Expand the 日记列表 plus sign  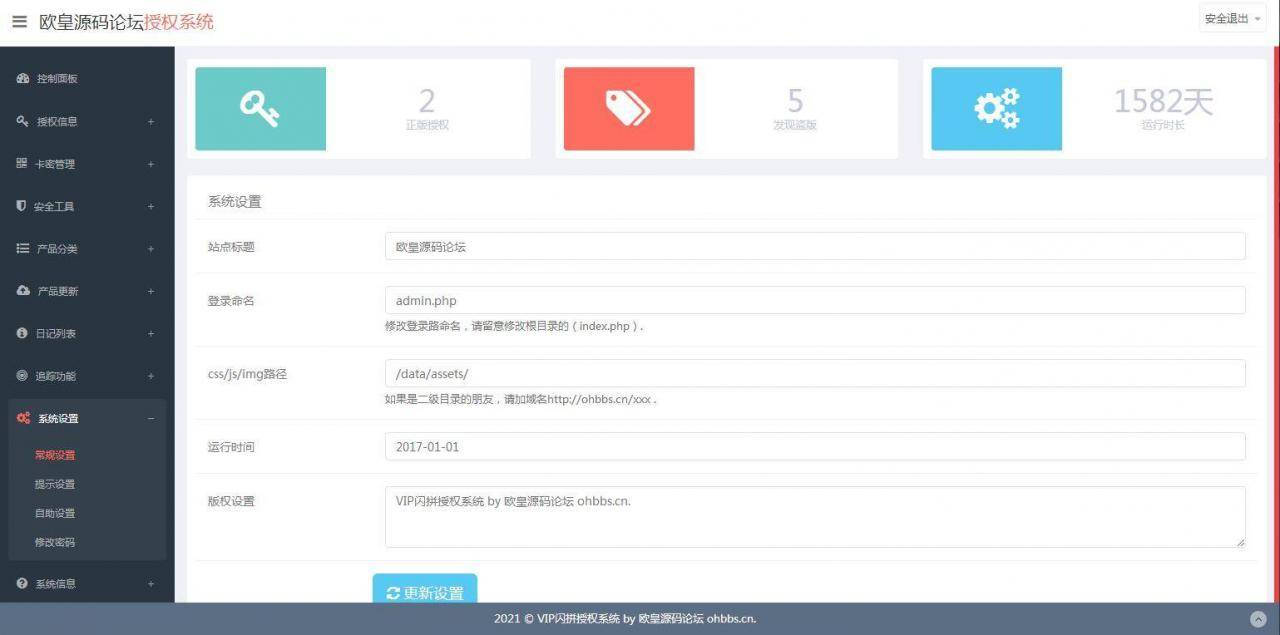coord(151,334)
